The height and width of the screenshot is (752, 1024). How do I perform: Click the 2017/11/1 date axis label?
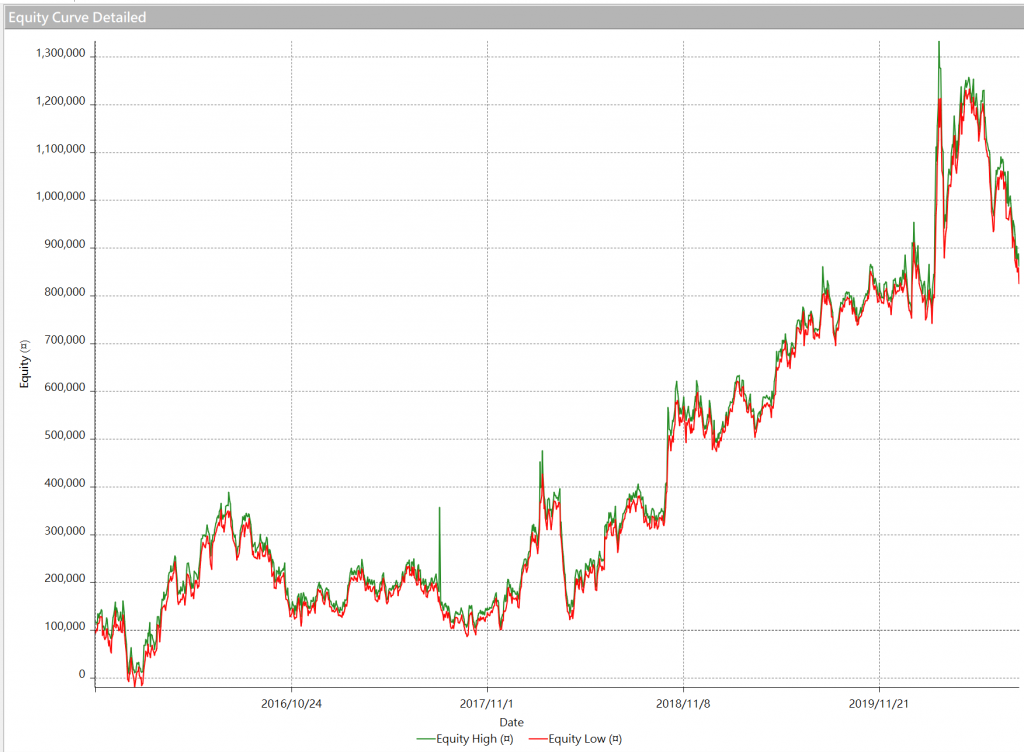click(x=487, y=703)
